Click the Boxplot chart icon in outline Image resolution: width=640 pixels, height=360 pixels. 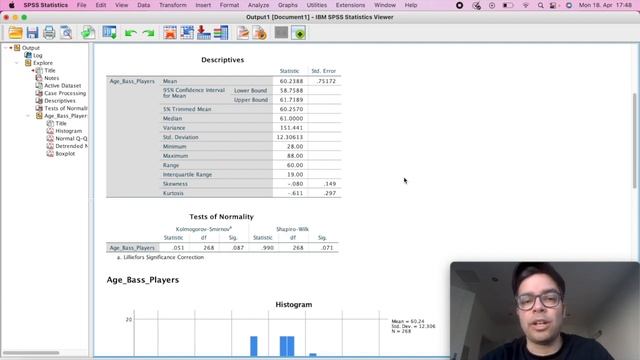pyautogui.click(x=50, y=153)
